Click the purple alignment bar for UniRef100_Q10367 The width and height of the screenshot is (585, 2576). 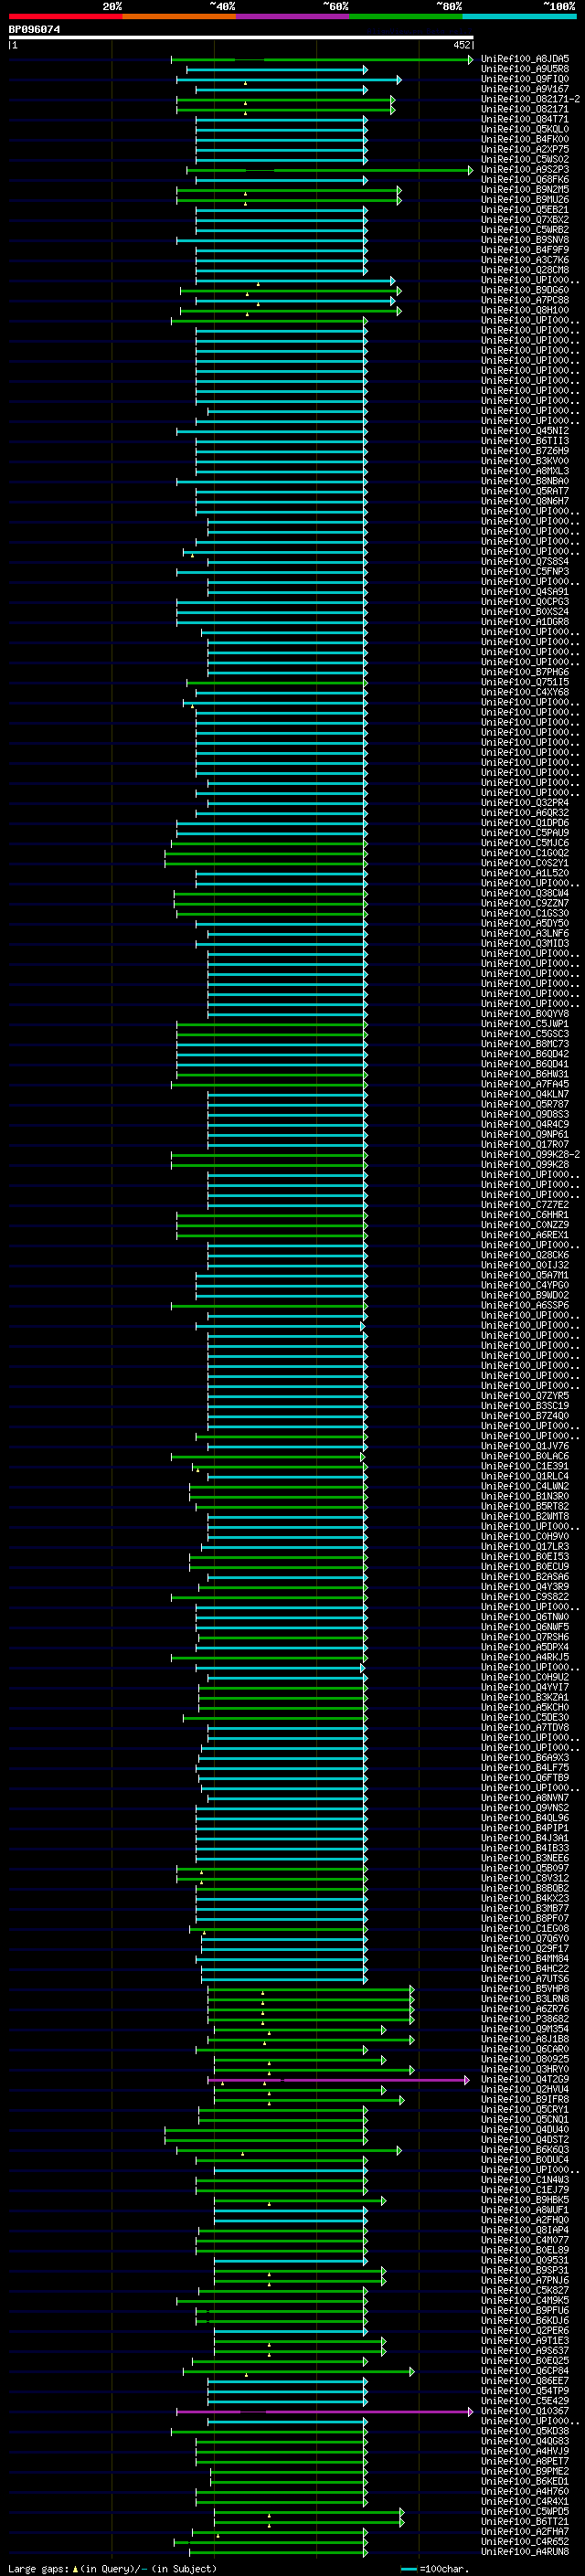pos(324,2412)
